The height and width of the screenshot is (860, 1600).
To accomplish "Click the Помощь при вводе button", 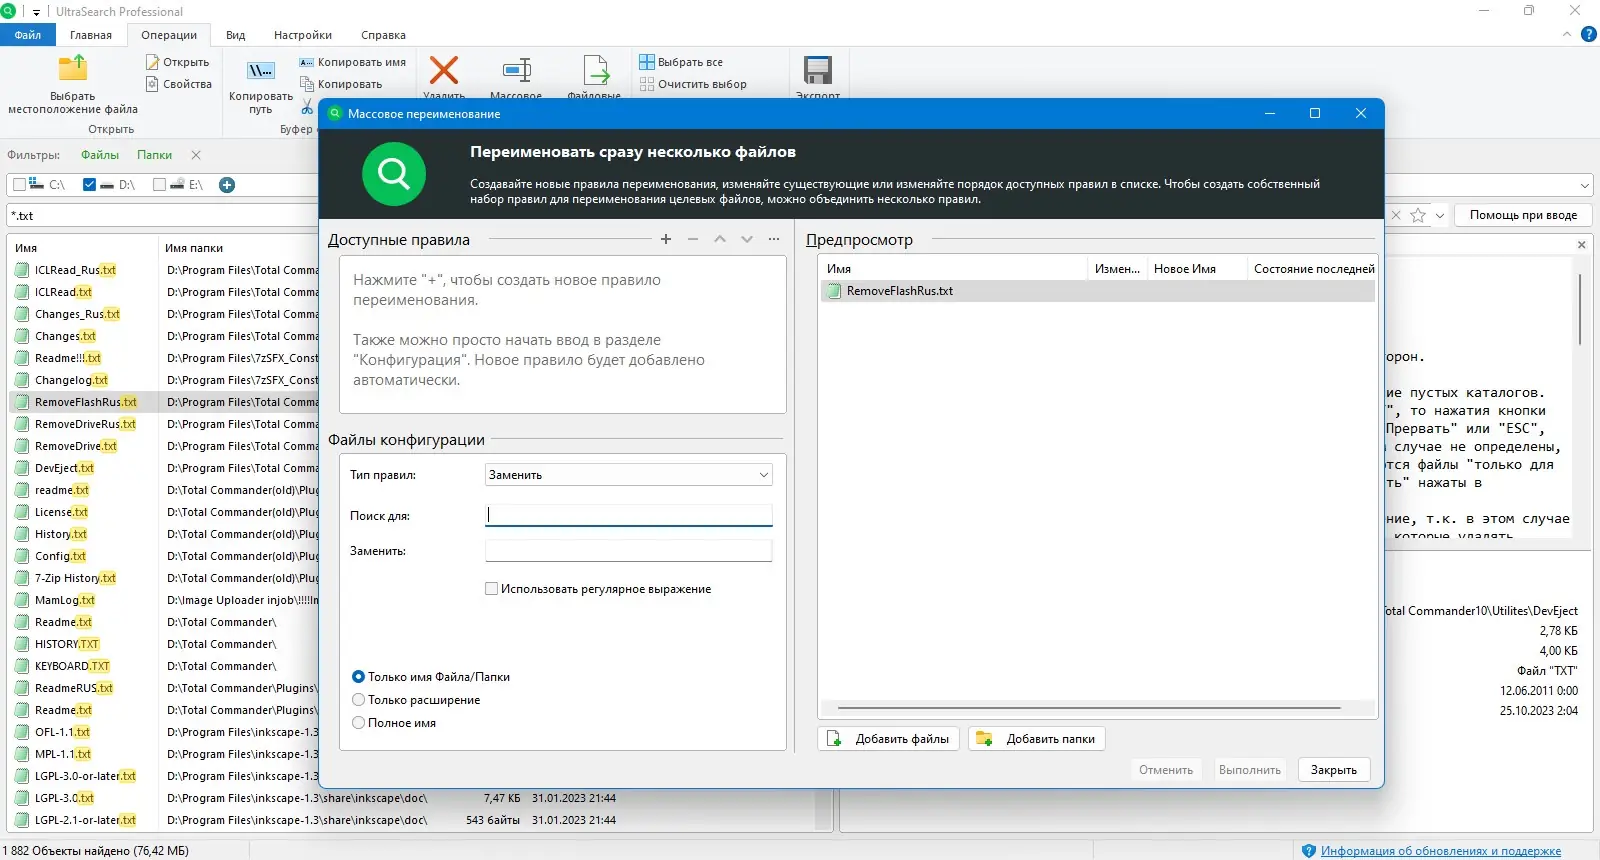I will click(1523, 215).
